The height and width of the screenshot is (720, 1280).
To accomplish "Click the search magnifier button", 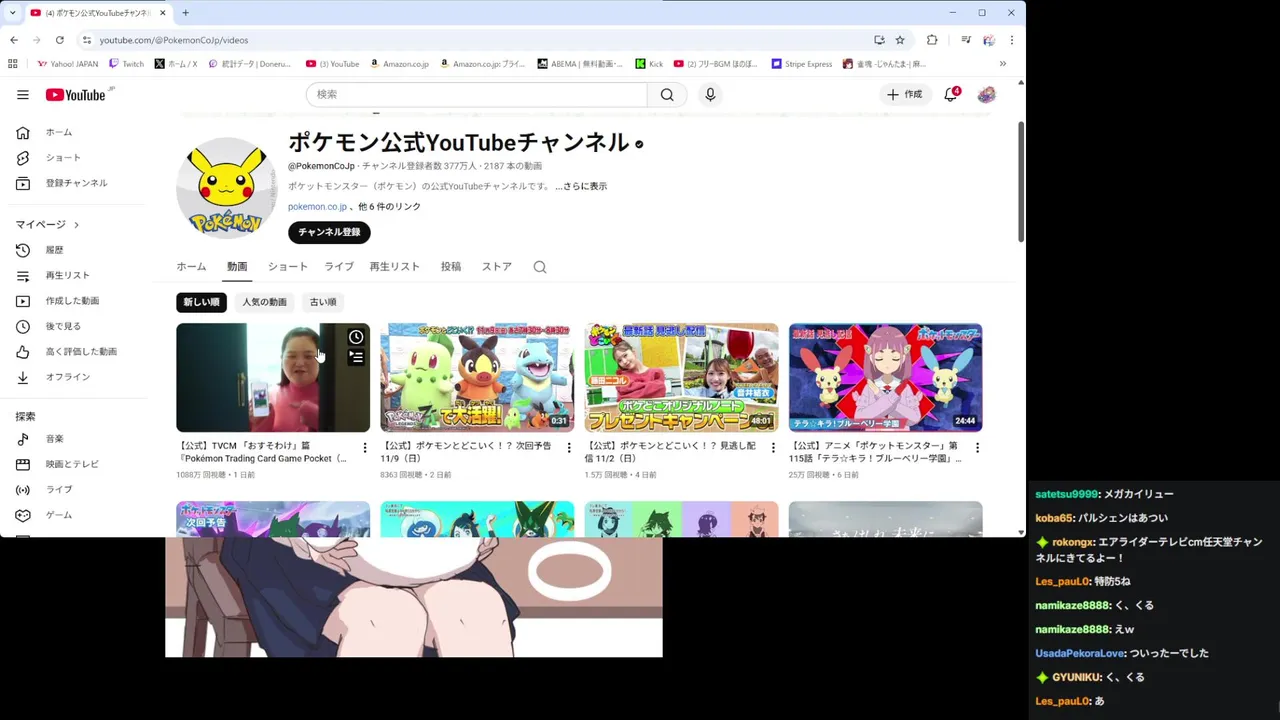I will pyautogui.click(x=667, y=94).
